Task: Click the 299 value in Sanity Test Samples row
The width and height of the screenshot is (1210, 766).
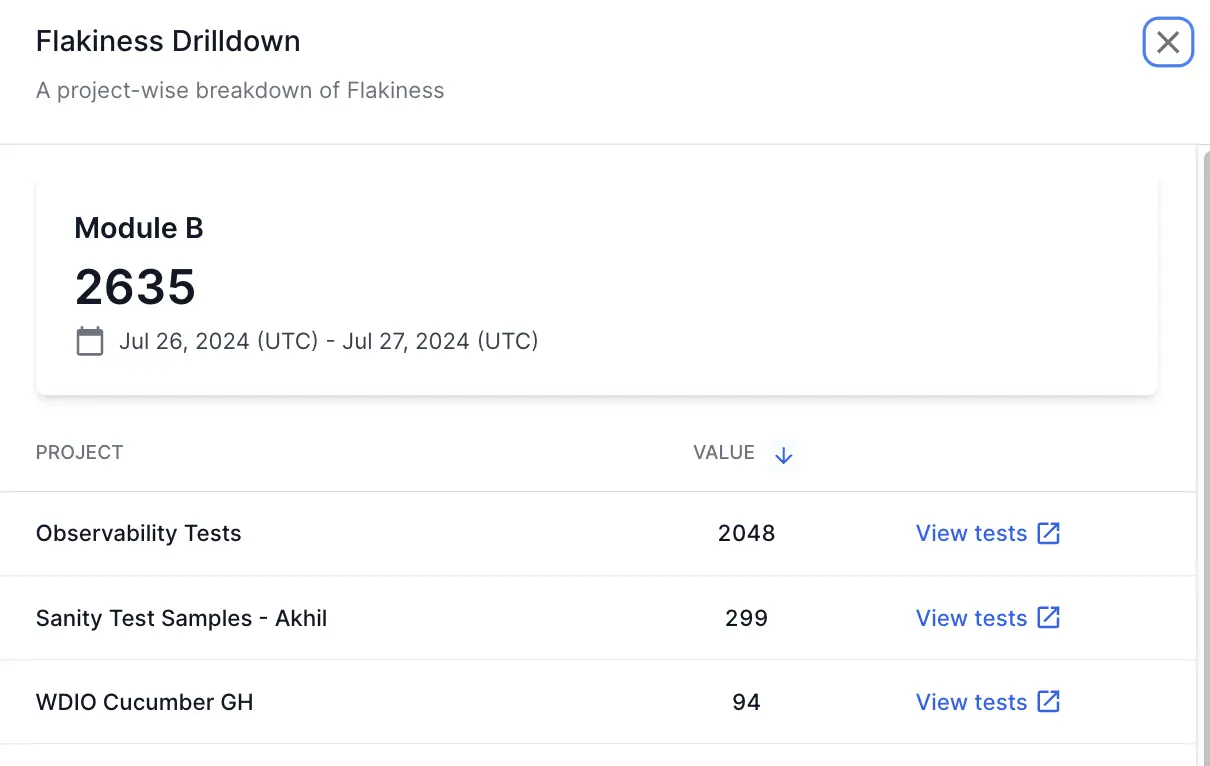Action: [746, 618]
